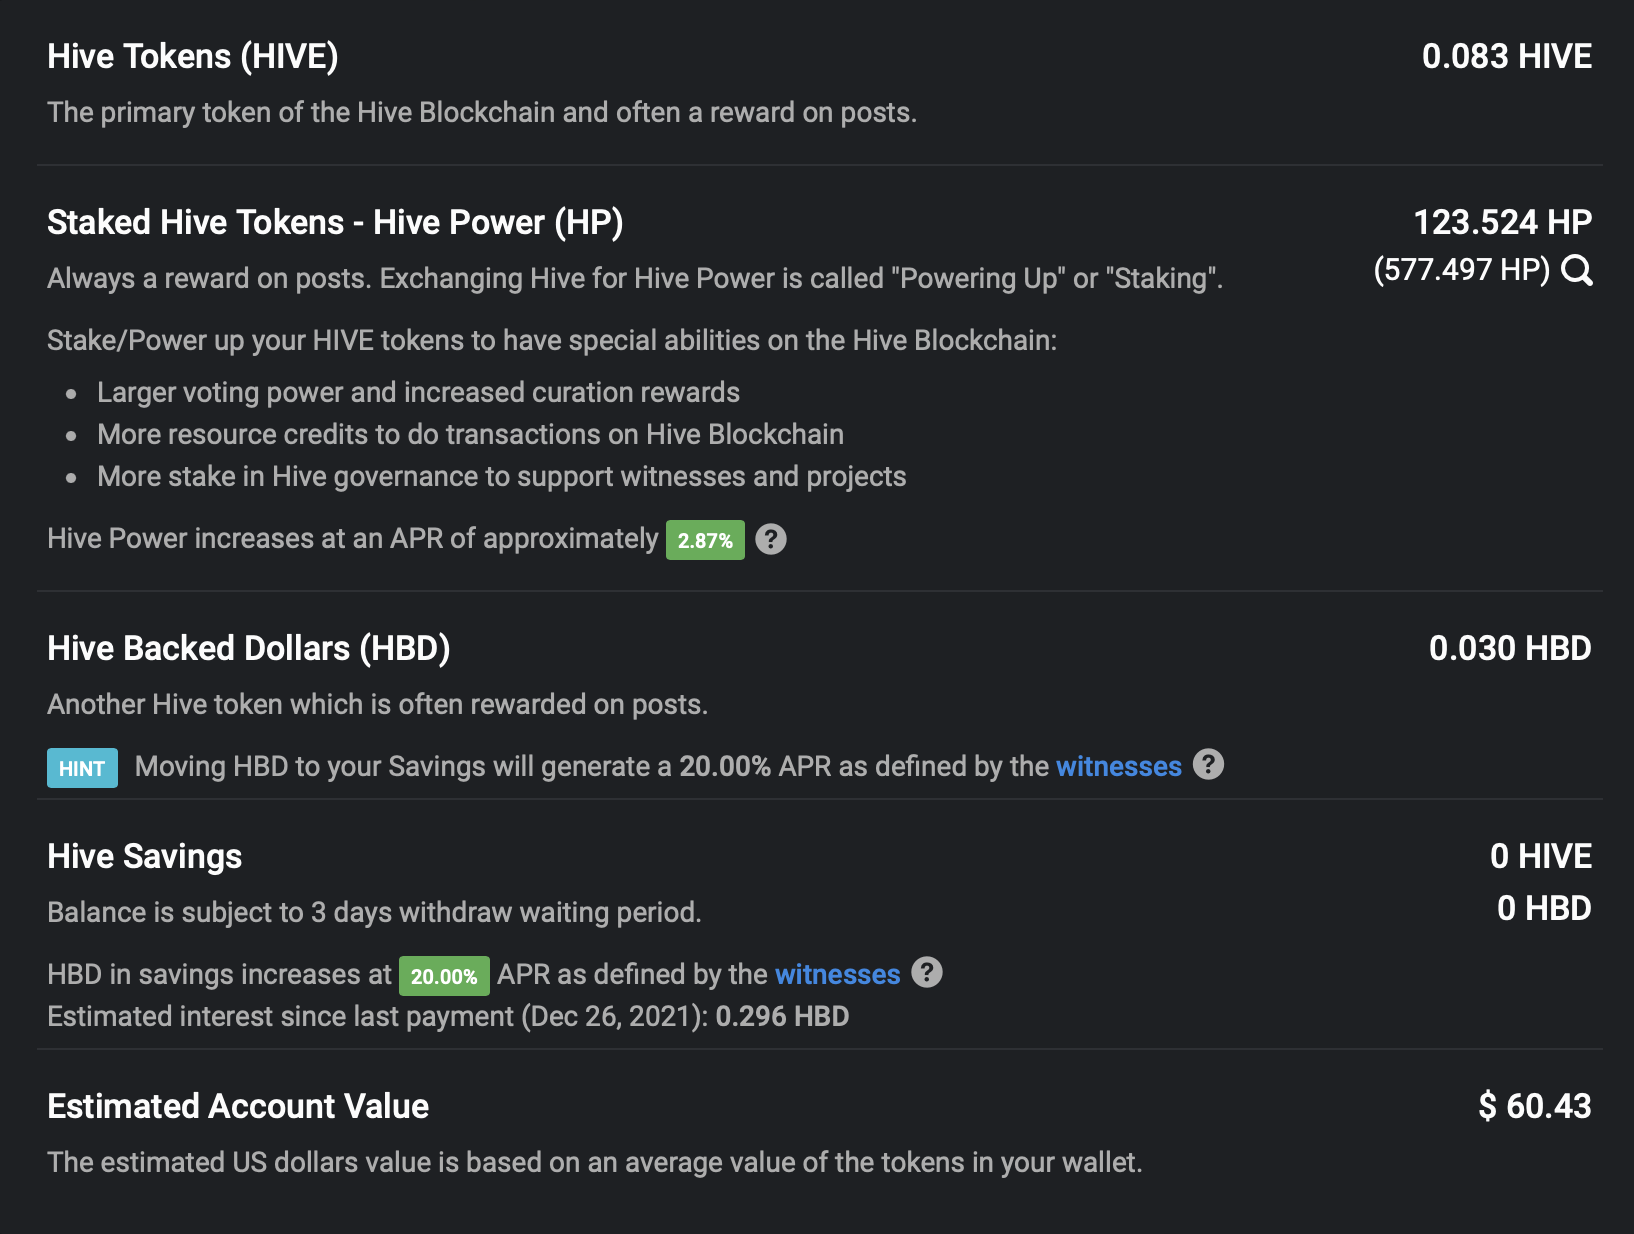Click the $ 60.43 estimated account value
Screen dimensions: 1634x1234
pyautogui.click(x=1534, y=1106)
